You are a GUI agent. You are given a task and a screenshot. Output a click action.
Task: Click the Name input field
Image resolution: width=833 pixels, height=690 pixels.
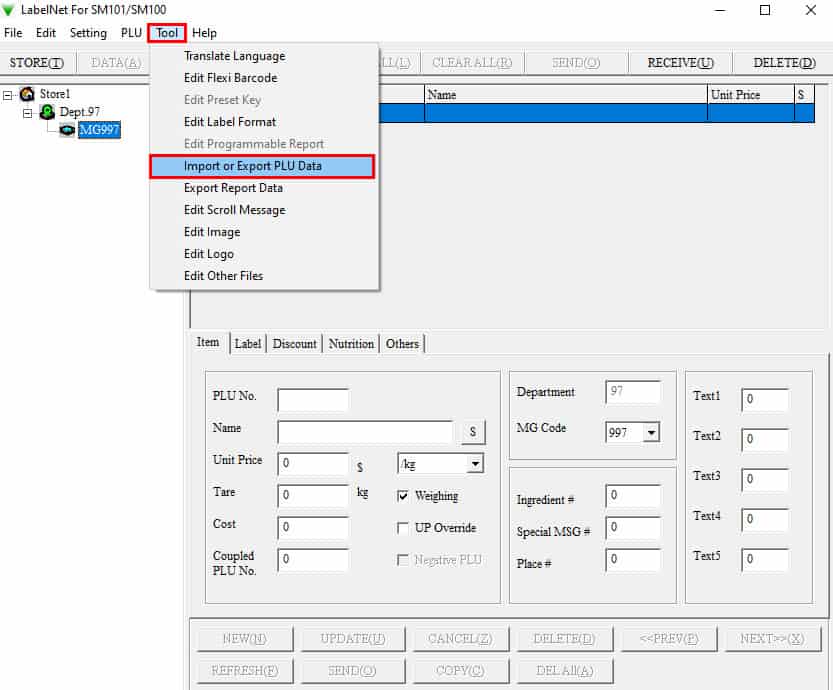pyautogui.click(x=366, y=432)
